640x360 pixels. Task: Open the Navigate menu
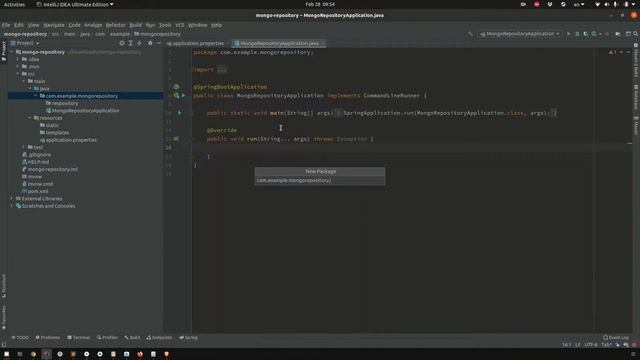coord(54,25)
